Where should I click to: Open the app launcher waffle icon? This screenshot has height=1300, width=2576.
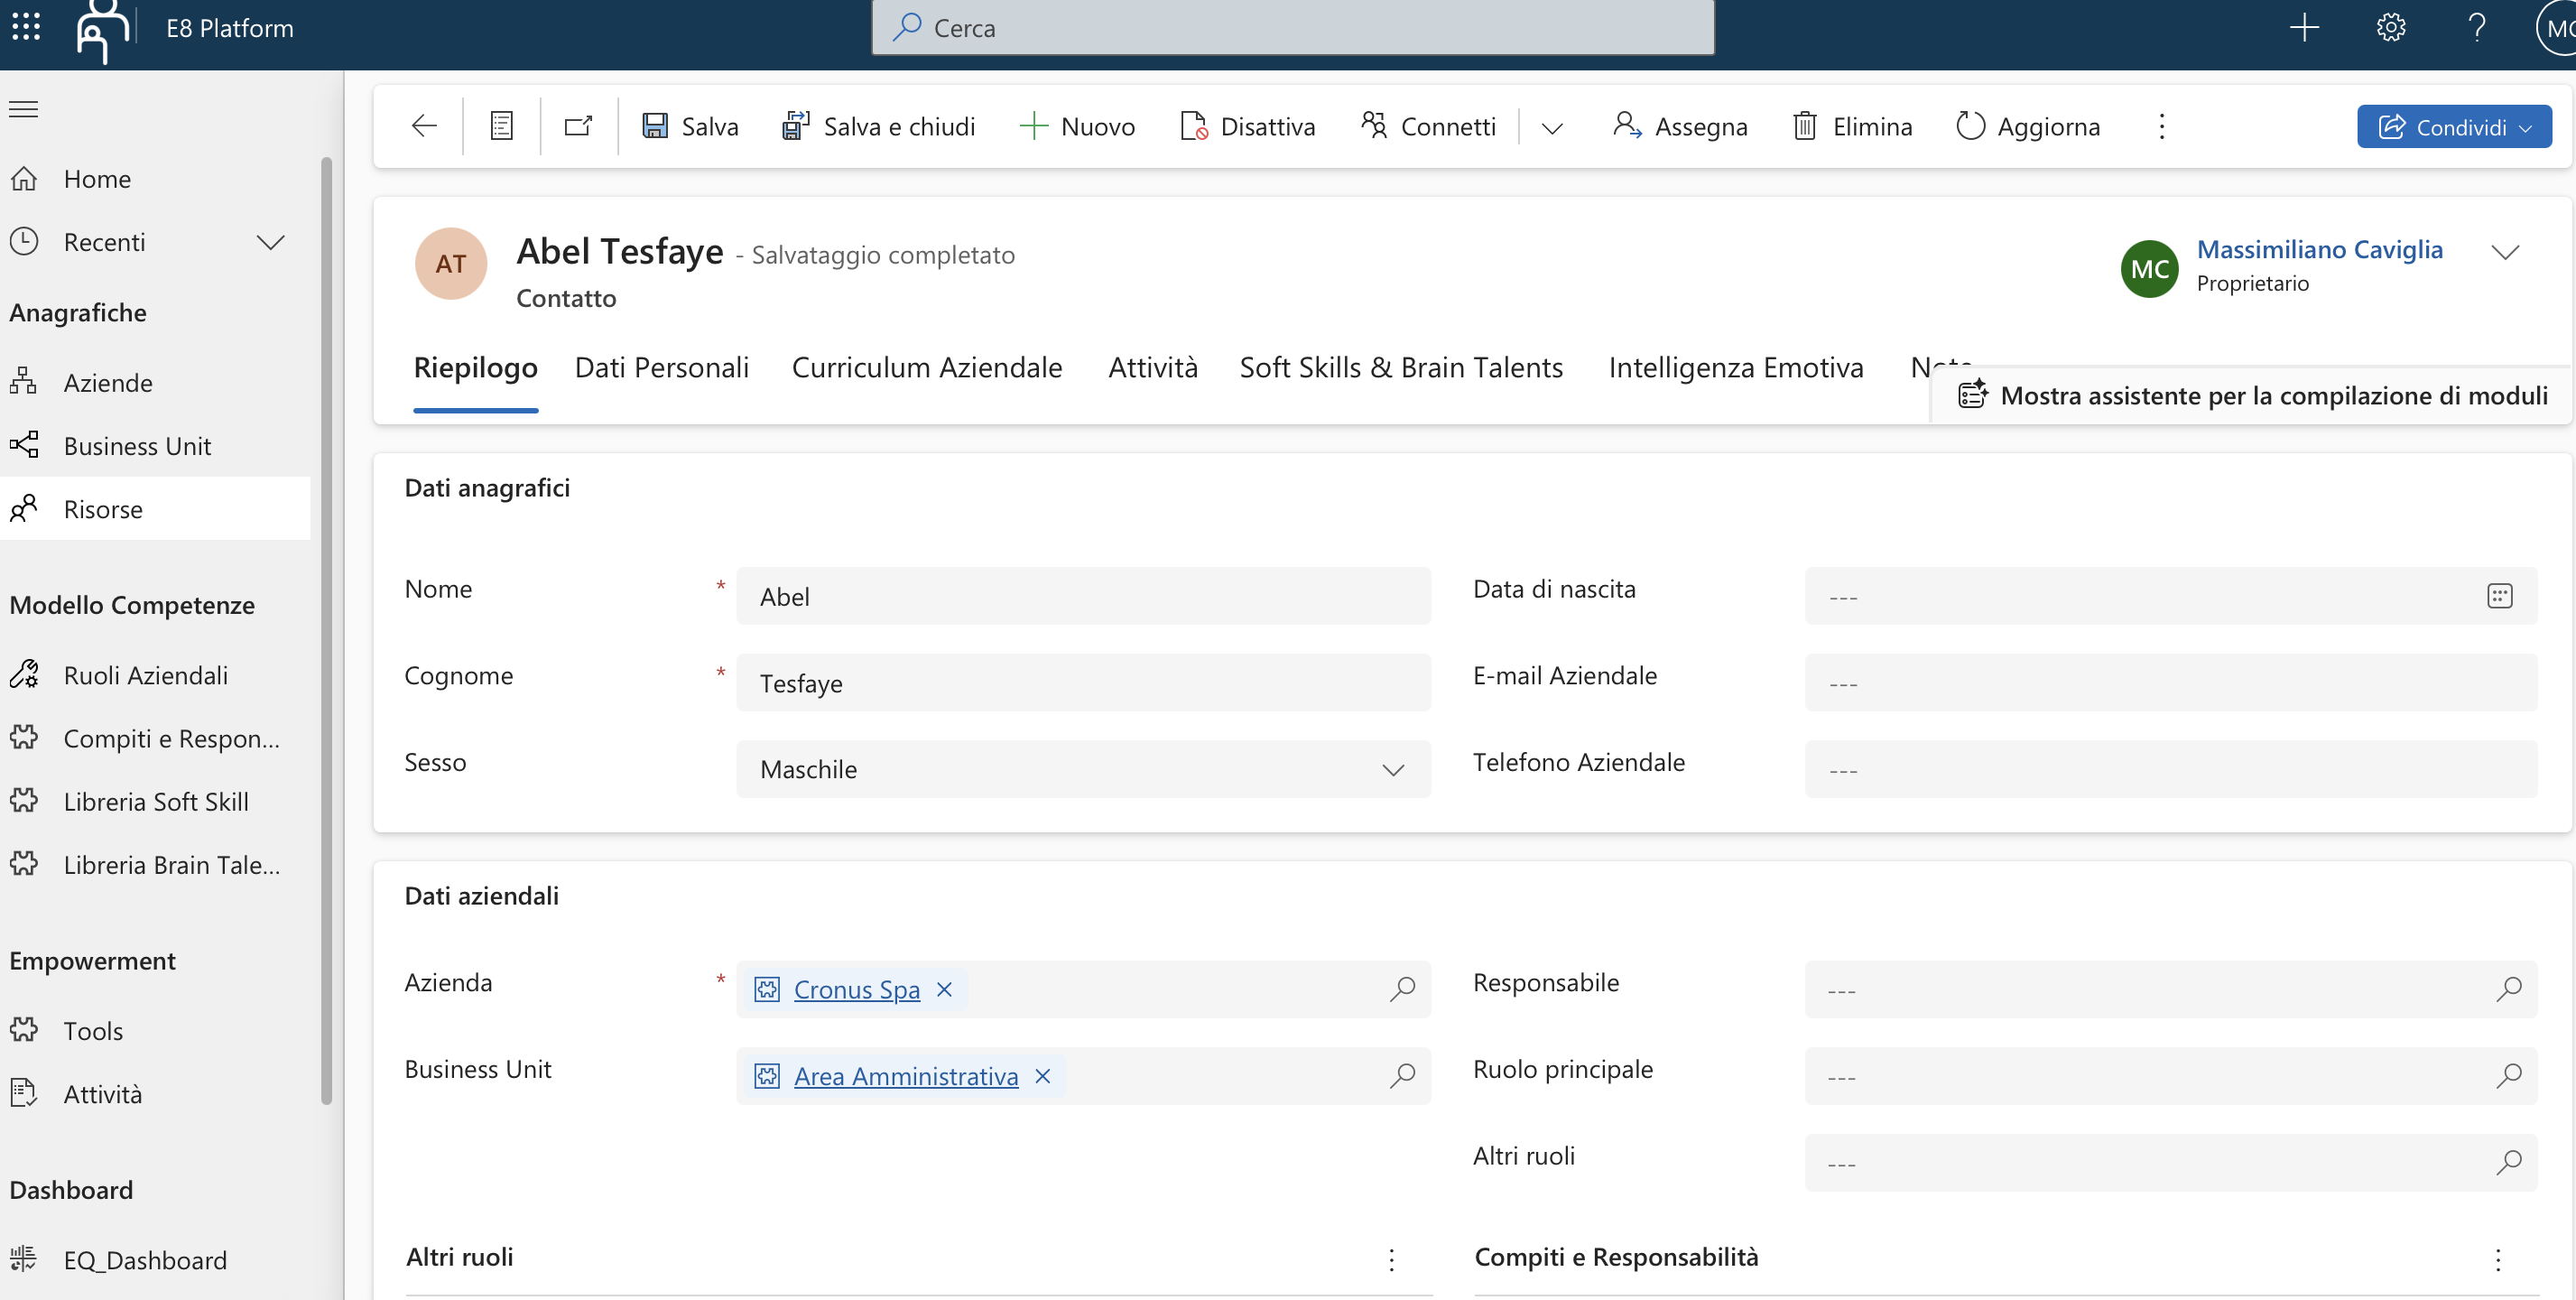click(x=26, y=27)
